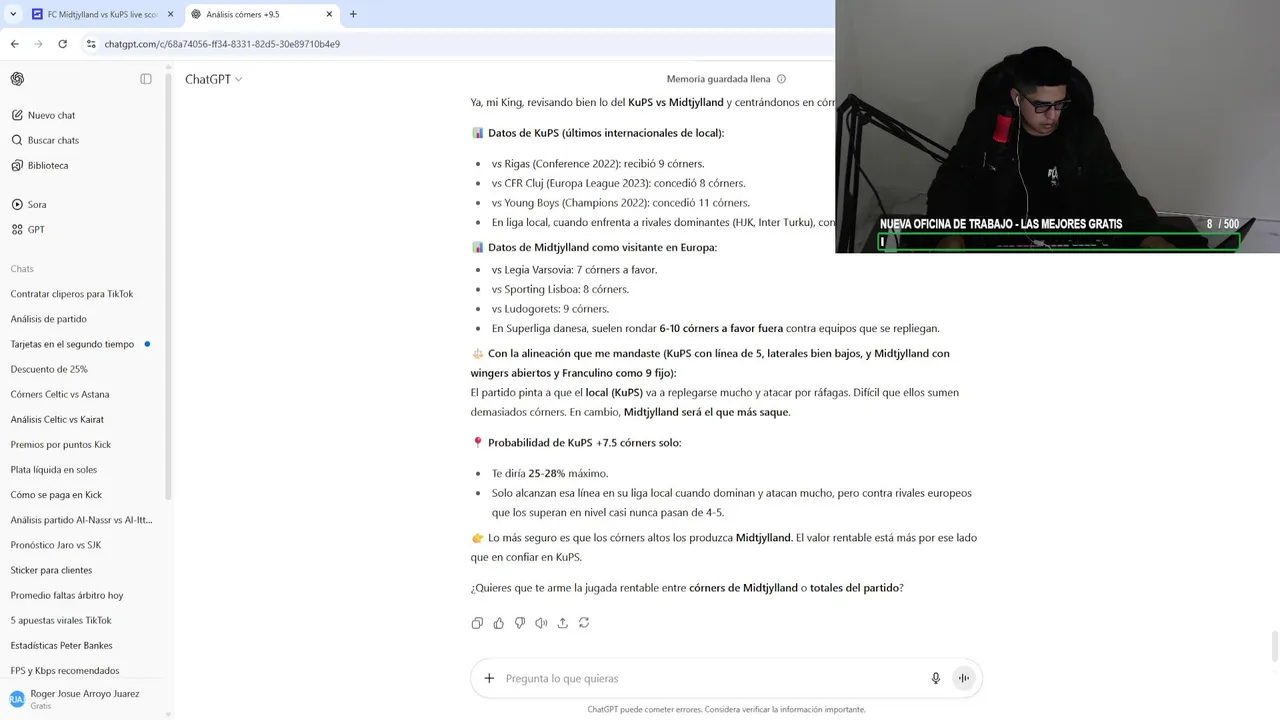Open chat 5 apuestas virales TikTok

(x=61, y=620)
